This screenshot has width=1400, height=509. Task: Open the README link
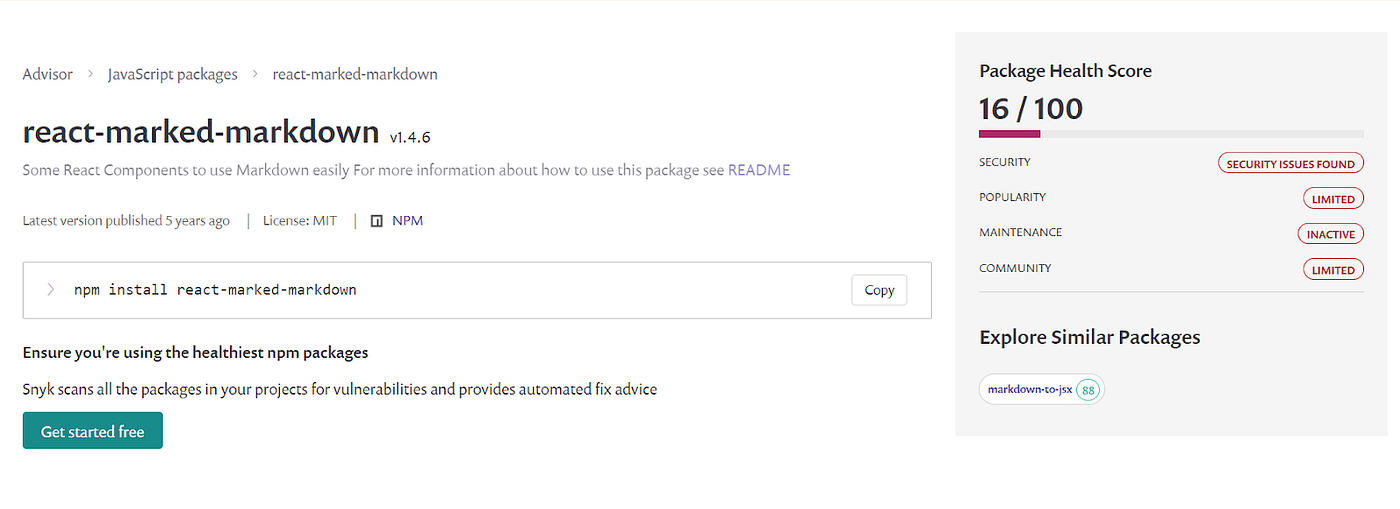point(759,170)
